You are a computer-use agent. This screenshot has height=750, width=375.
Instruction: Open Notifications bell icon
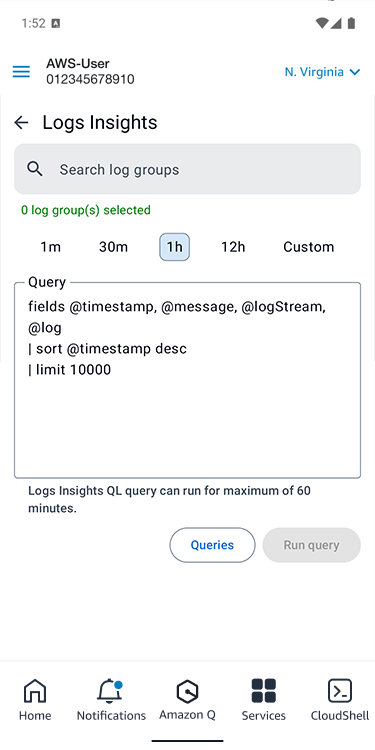(111, 691)
